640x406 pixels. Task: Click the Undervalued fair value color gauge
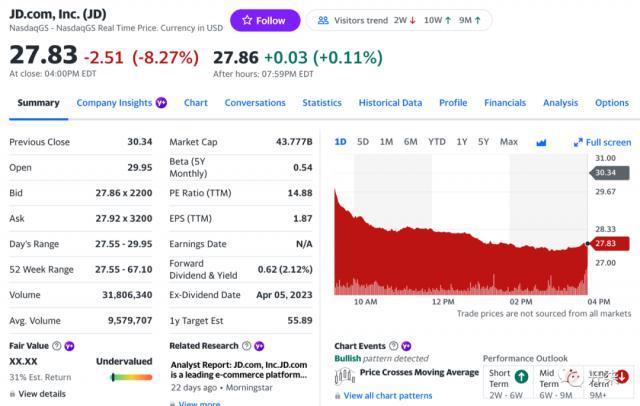[x=131, y=377]
